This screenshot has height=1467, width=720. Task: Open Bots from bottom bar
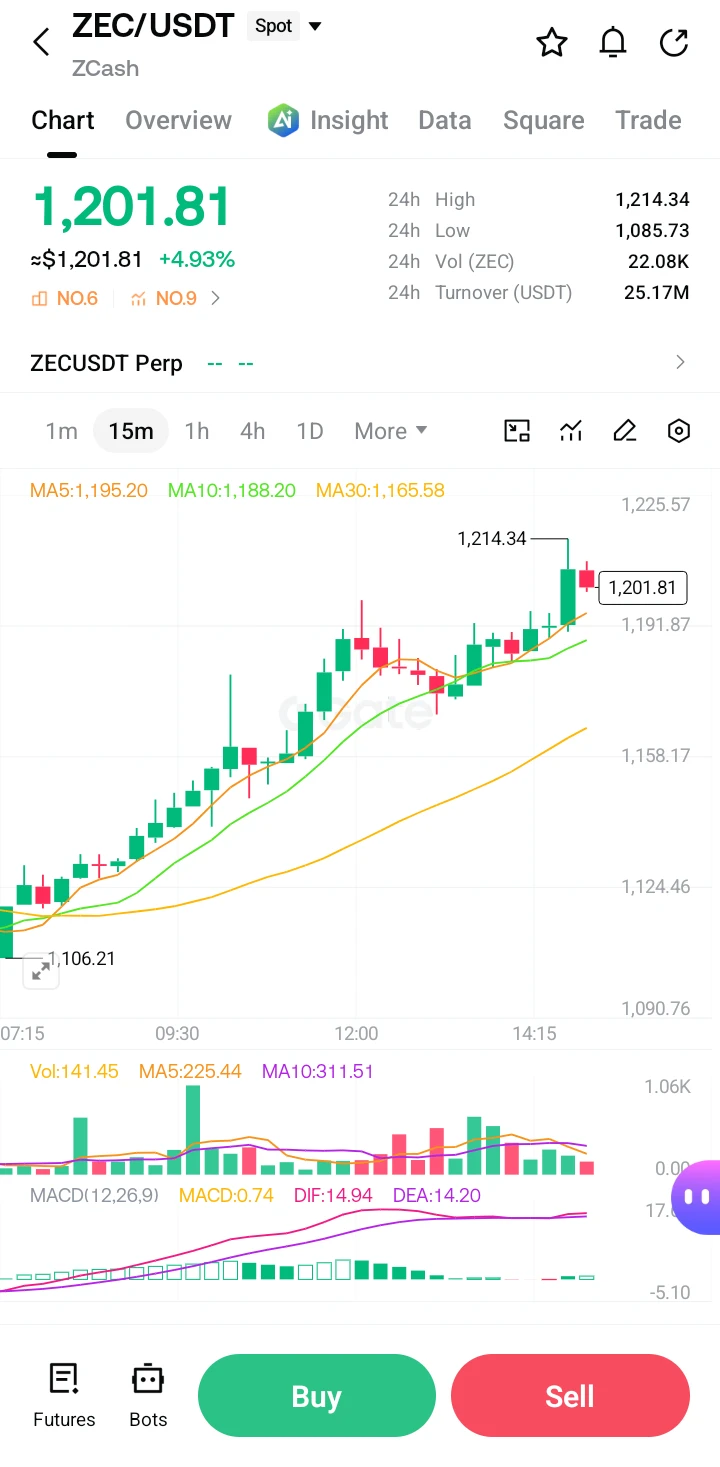[148, 1395]
